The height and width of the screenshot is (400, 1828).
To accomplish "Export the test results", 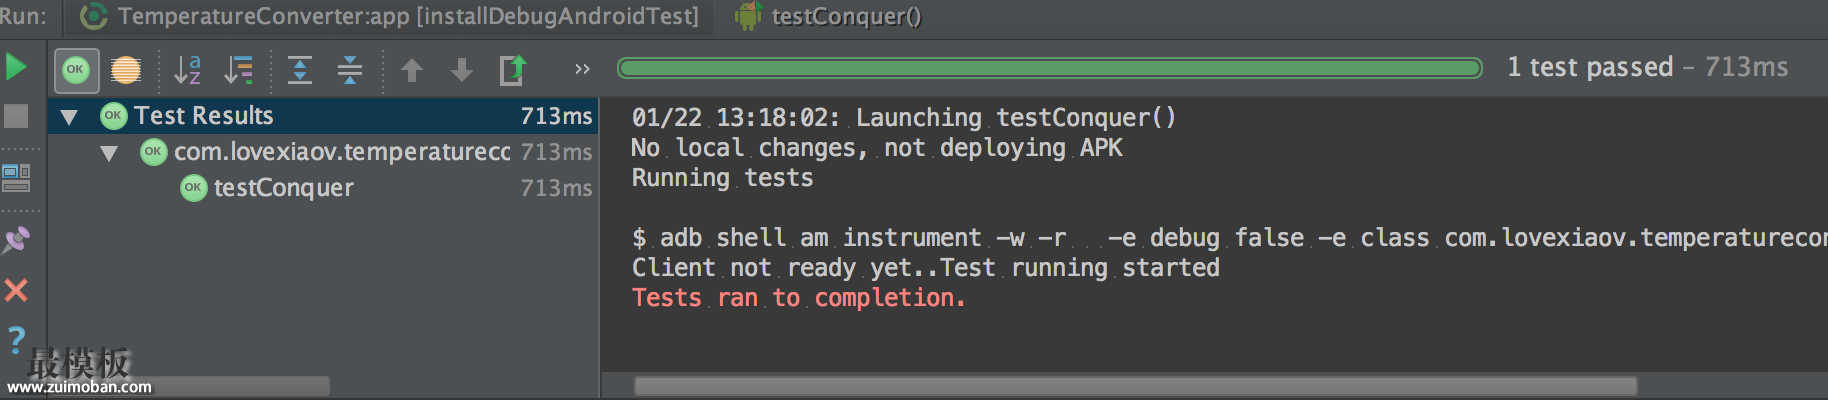I will click(x=512, y=69).
